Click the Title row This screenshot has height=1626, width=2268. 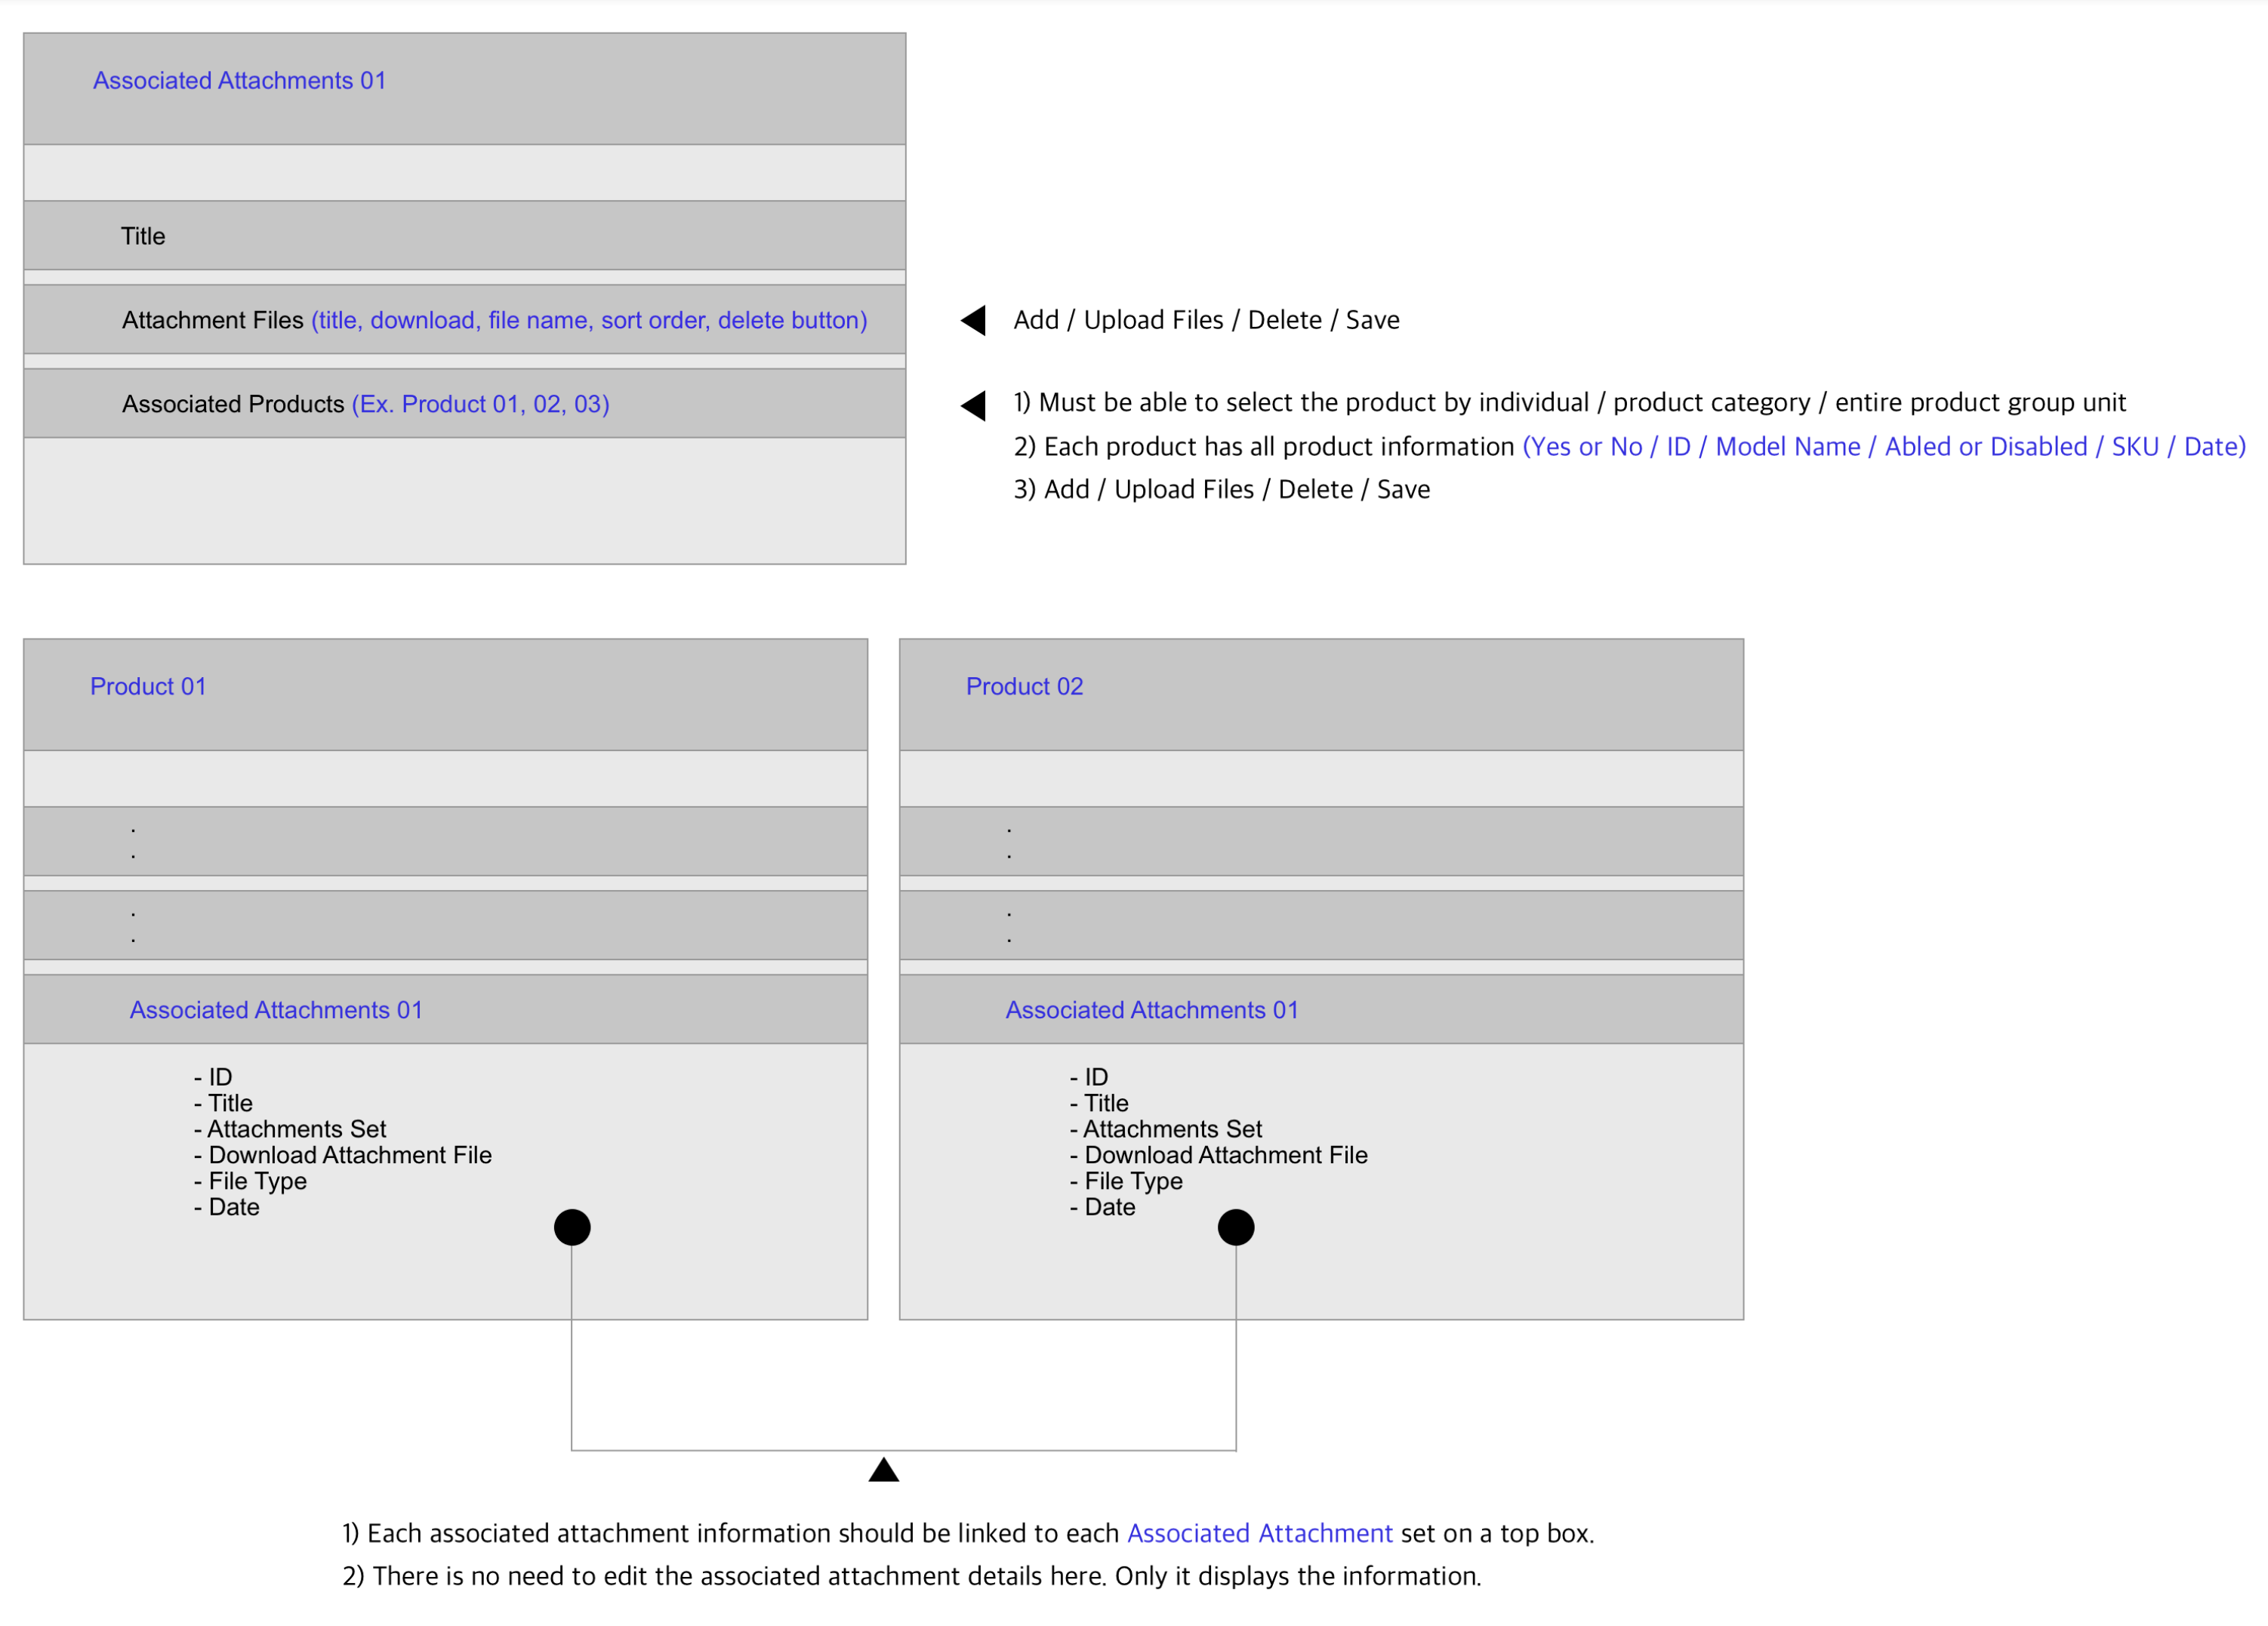pos(143,236)
